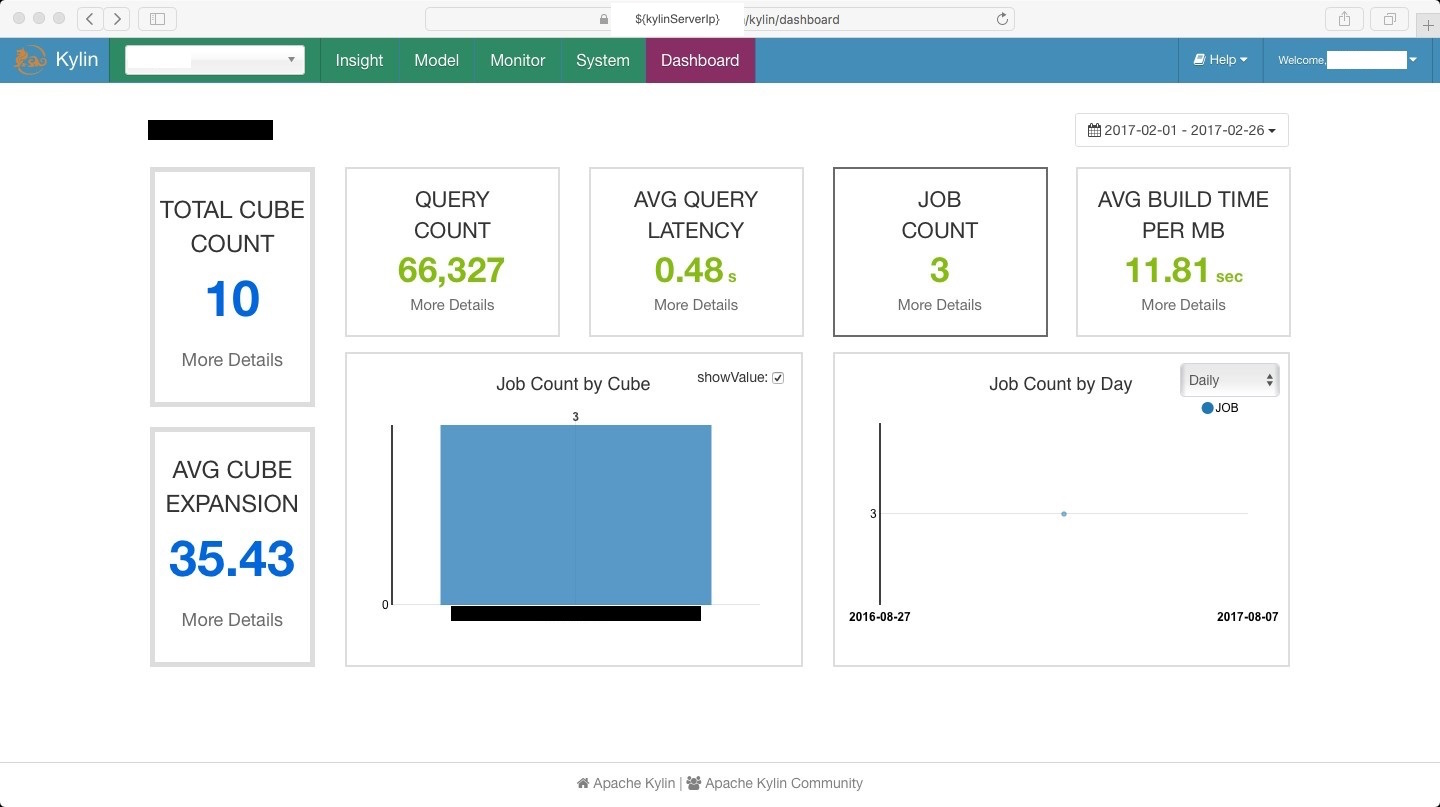Expand the date range picker
Image resolution: width=1440 pixels, height=807 pixels.
(1181, 130)
